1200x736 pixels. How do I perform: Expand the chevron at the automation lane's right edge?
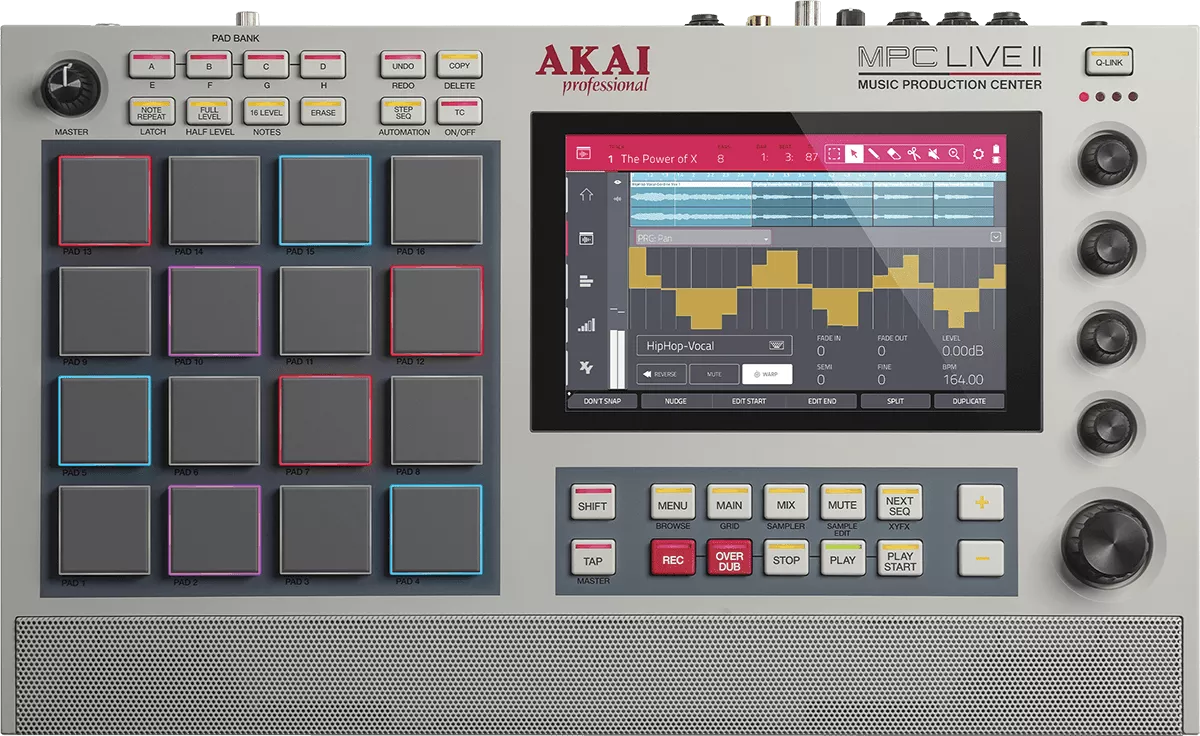(x=994, y=238)
